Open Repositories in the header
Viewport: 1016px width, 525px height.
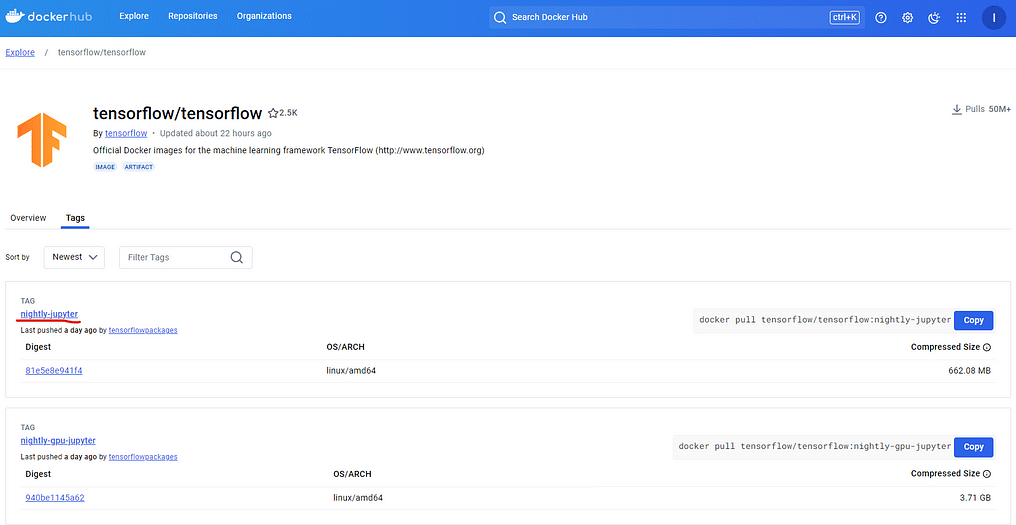192,16
